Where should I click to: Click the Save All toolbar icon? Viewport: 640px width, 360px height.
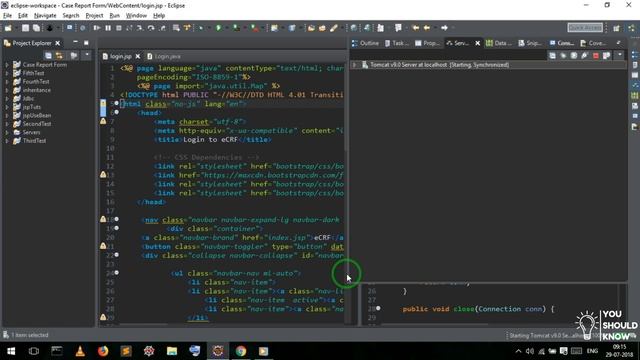click(36, 28)
